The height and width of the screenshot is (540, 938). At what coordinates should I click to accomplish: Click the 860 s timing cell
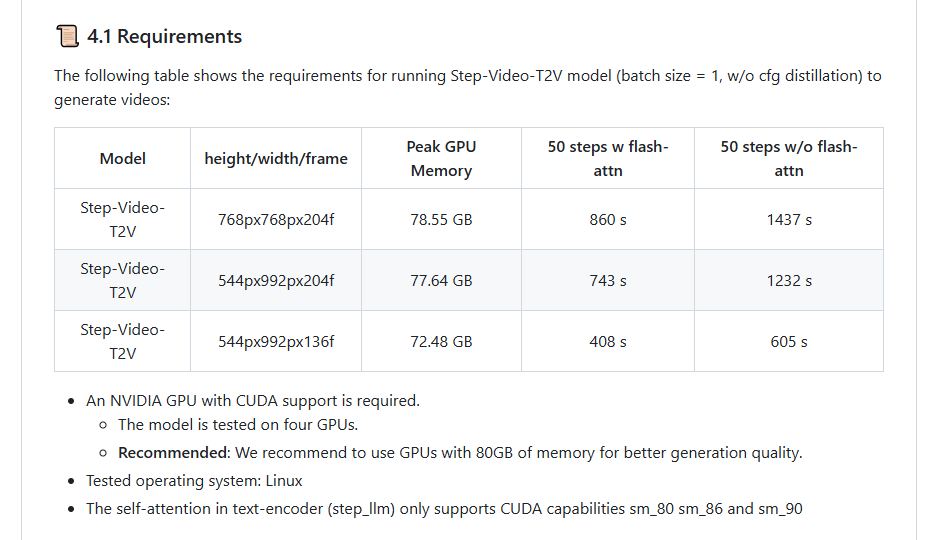pyautogui.click(x=608, y=219)
